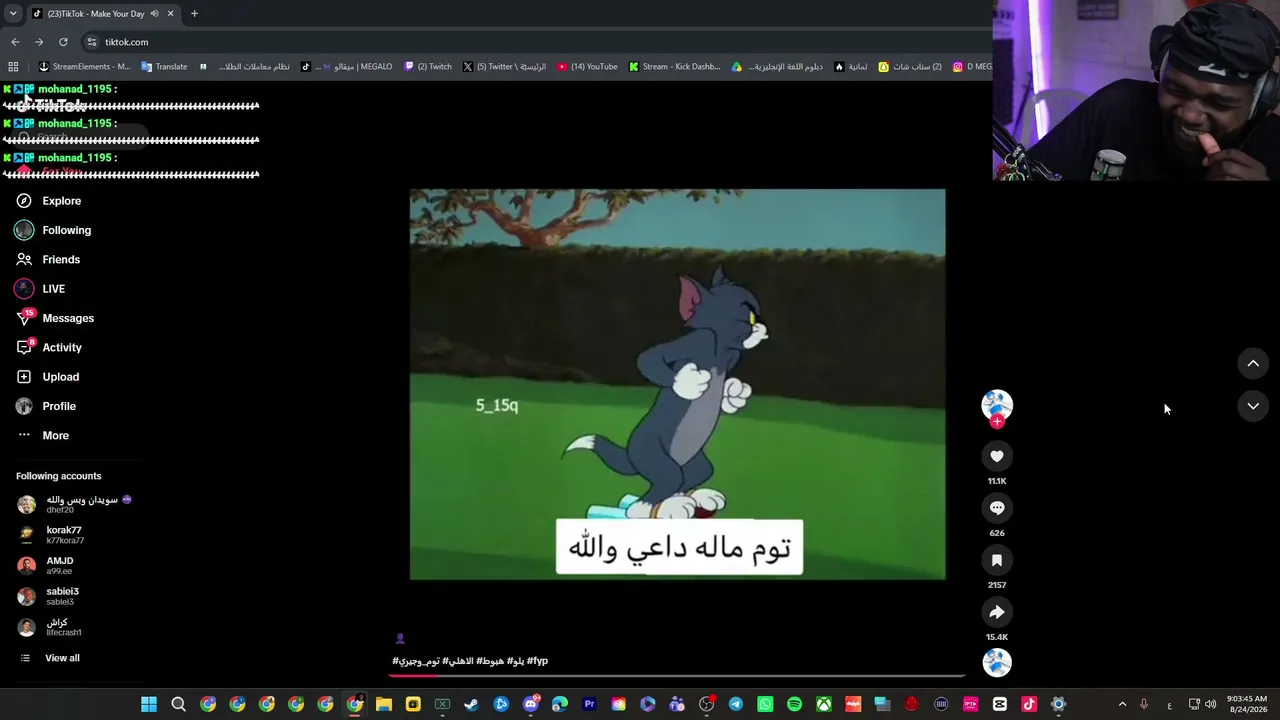Click the tiktok.com address bar
Viewport: 1280px width, 720px height.
tap(540, 42)
